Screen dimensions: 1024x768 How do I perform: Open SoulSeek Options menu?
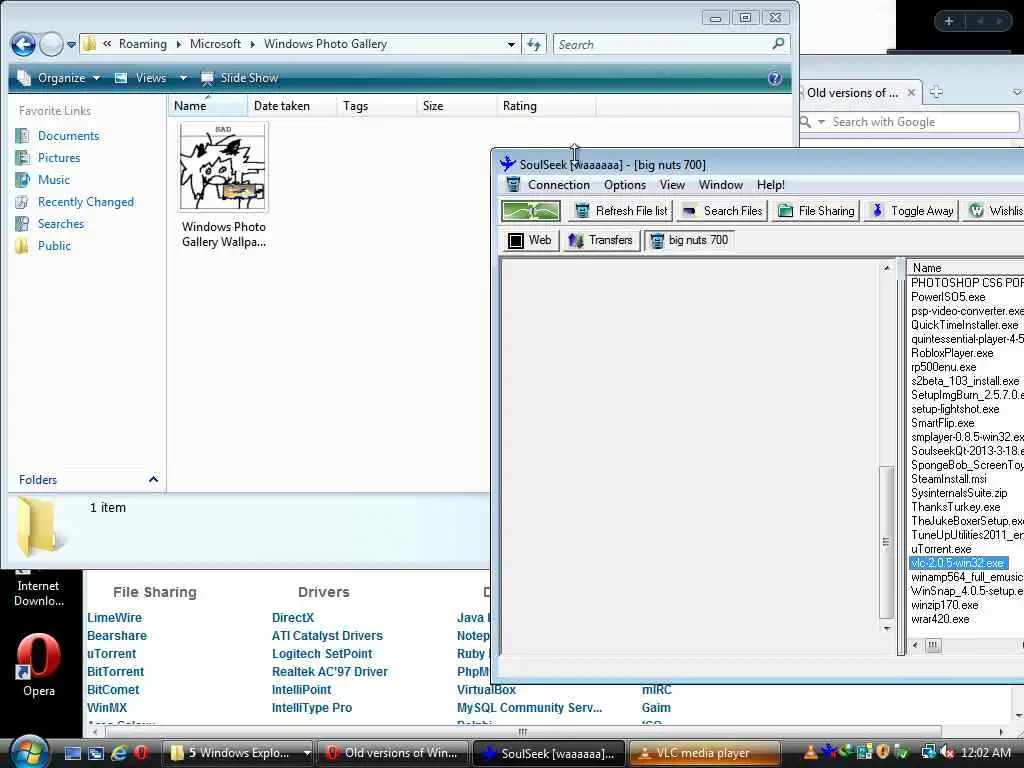(624, 185)
